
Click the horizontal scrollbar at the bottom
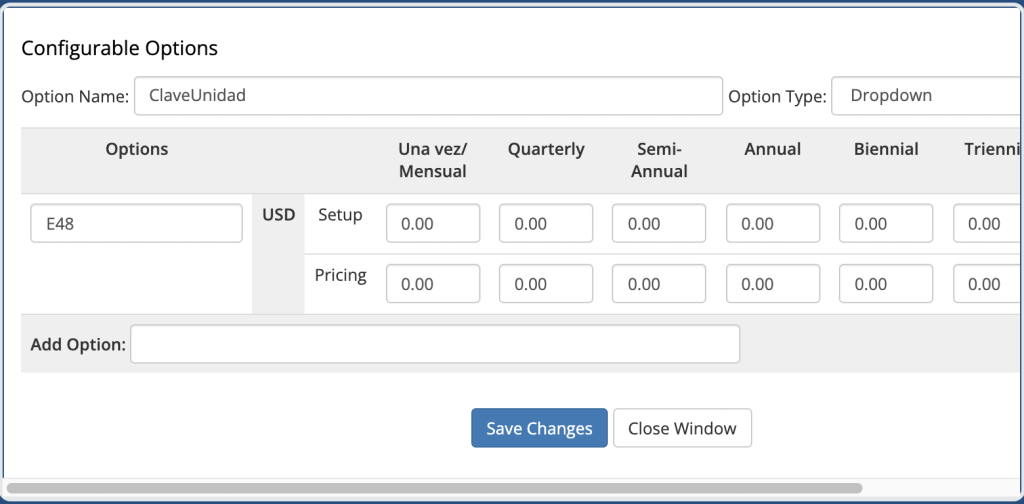[434, 488]
